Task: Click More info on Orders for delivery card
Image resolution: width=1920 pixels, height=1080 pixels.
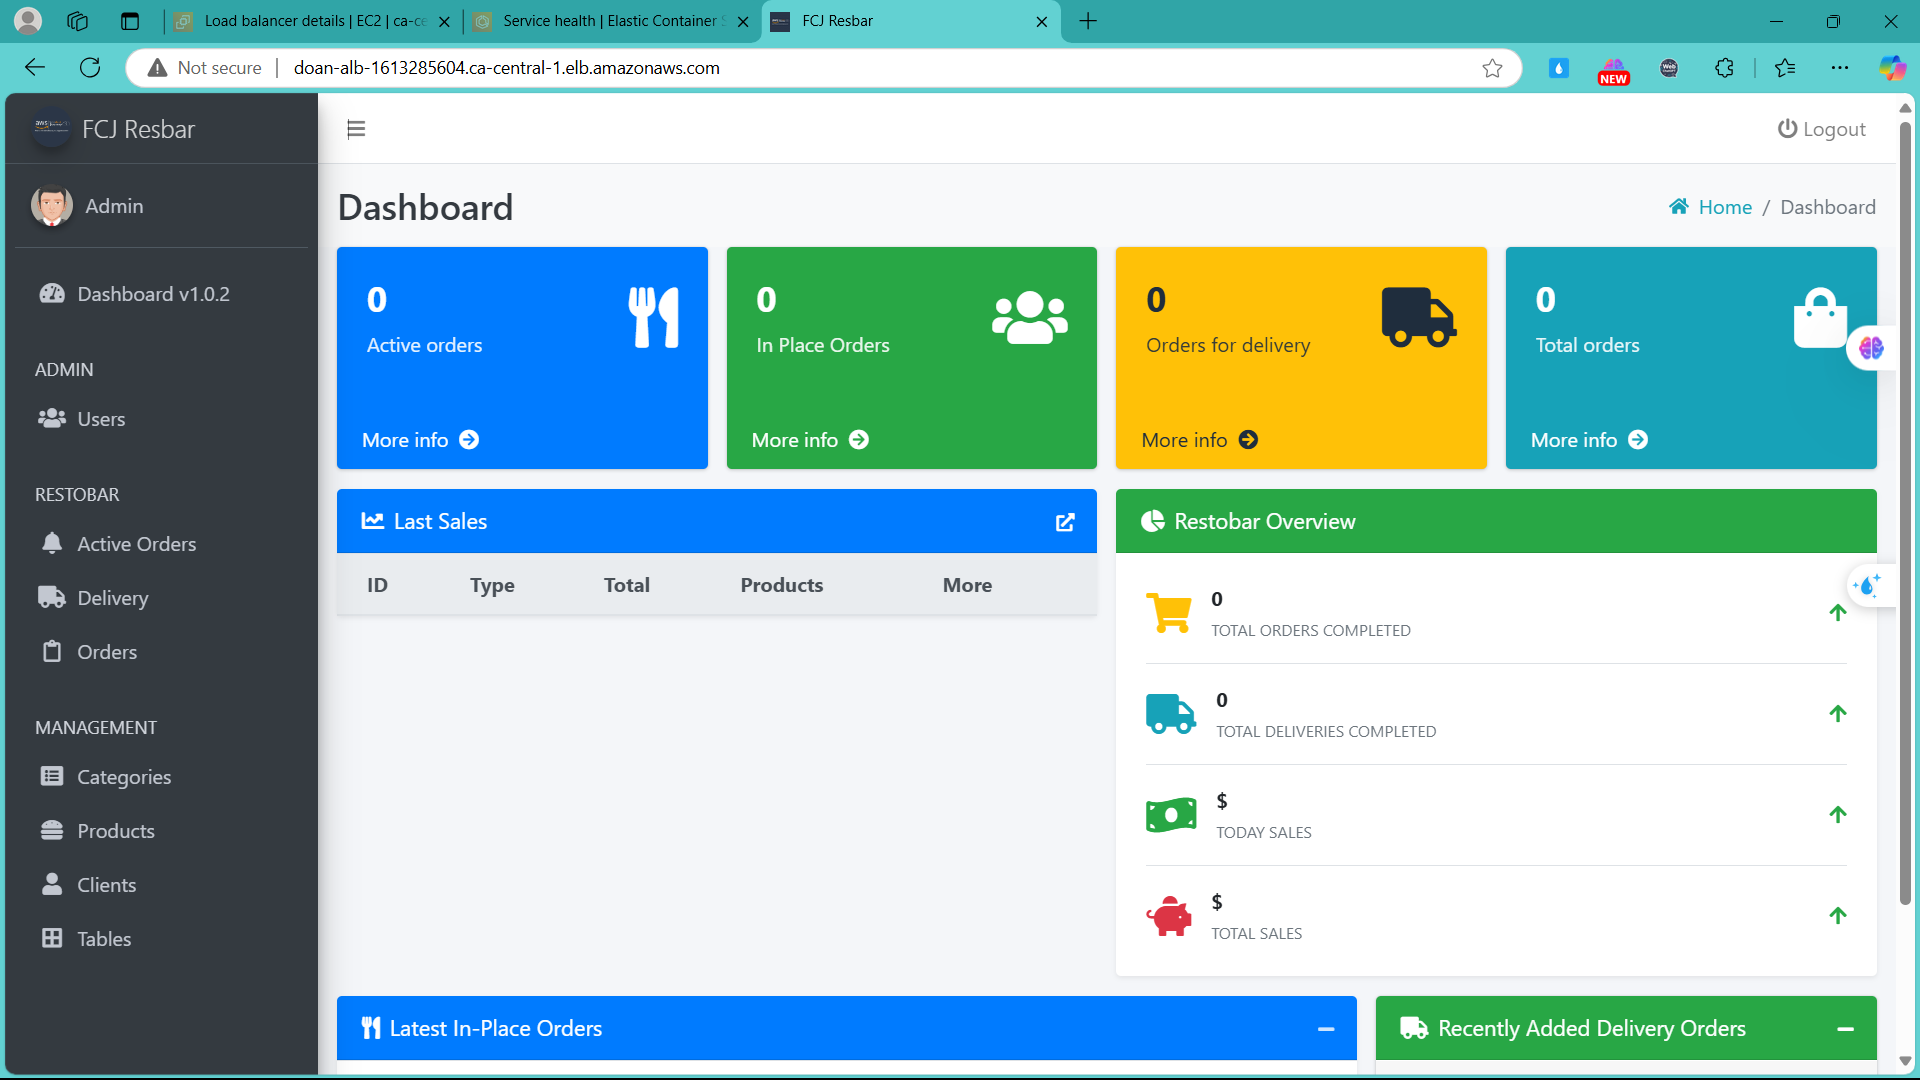Action: tap(1199, 440)
